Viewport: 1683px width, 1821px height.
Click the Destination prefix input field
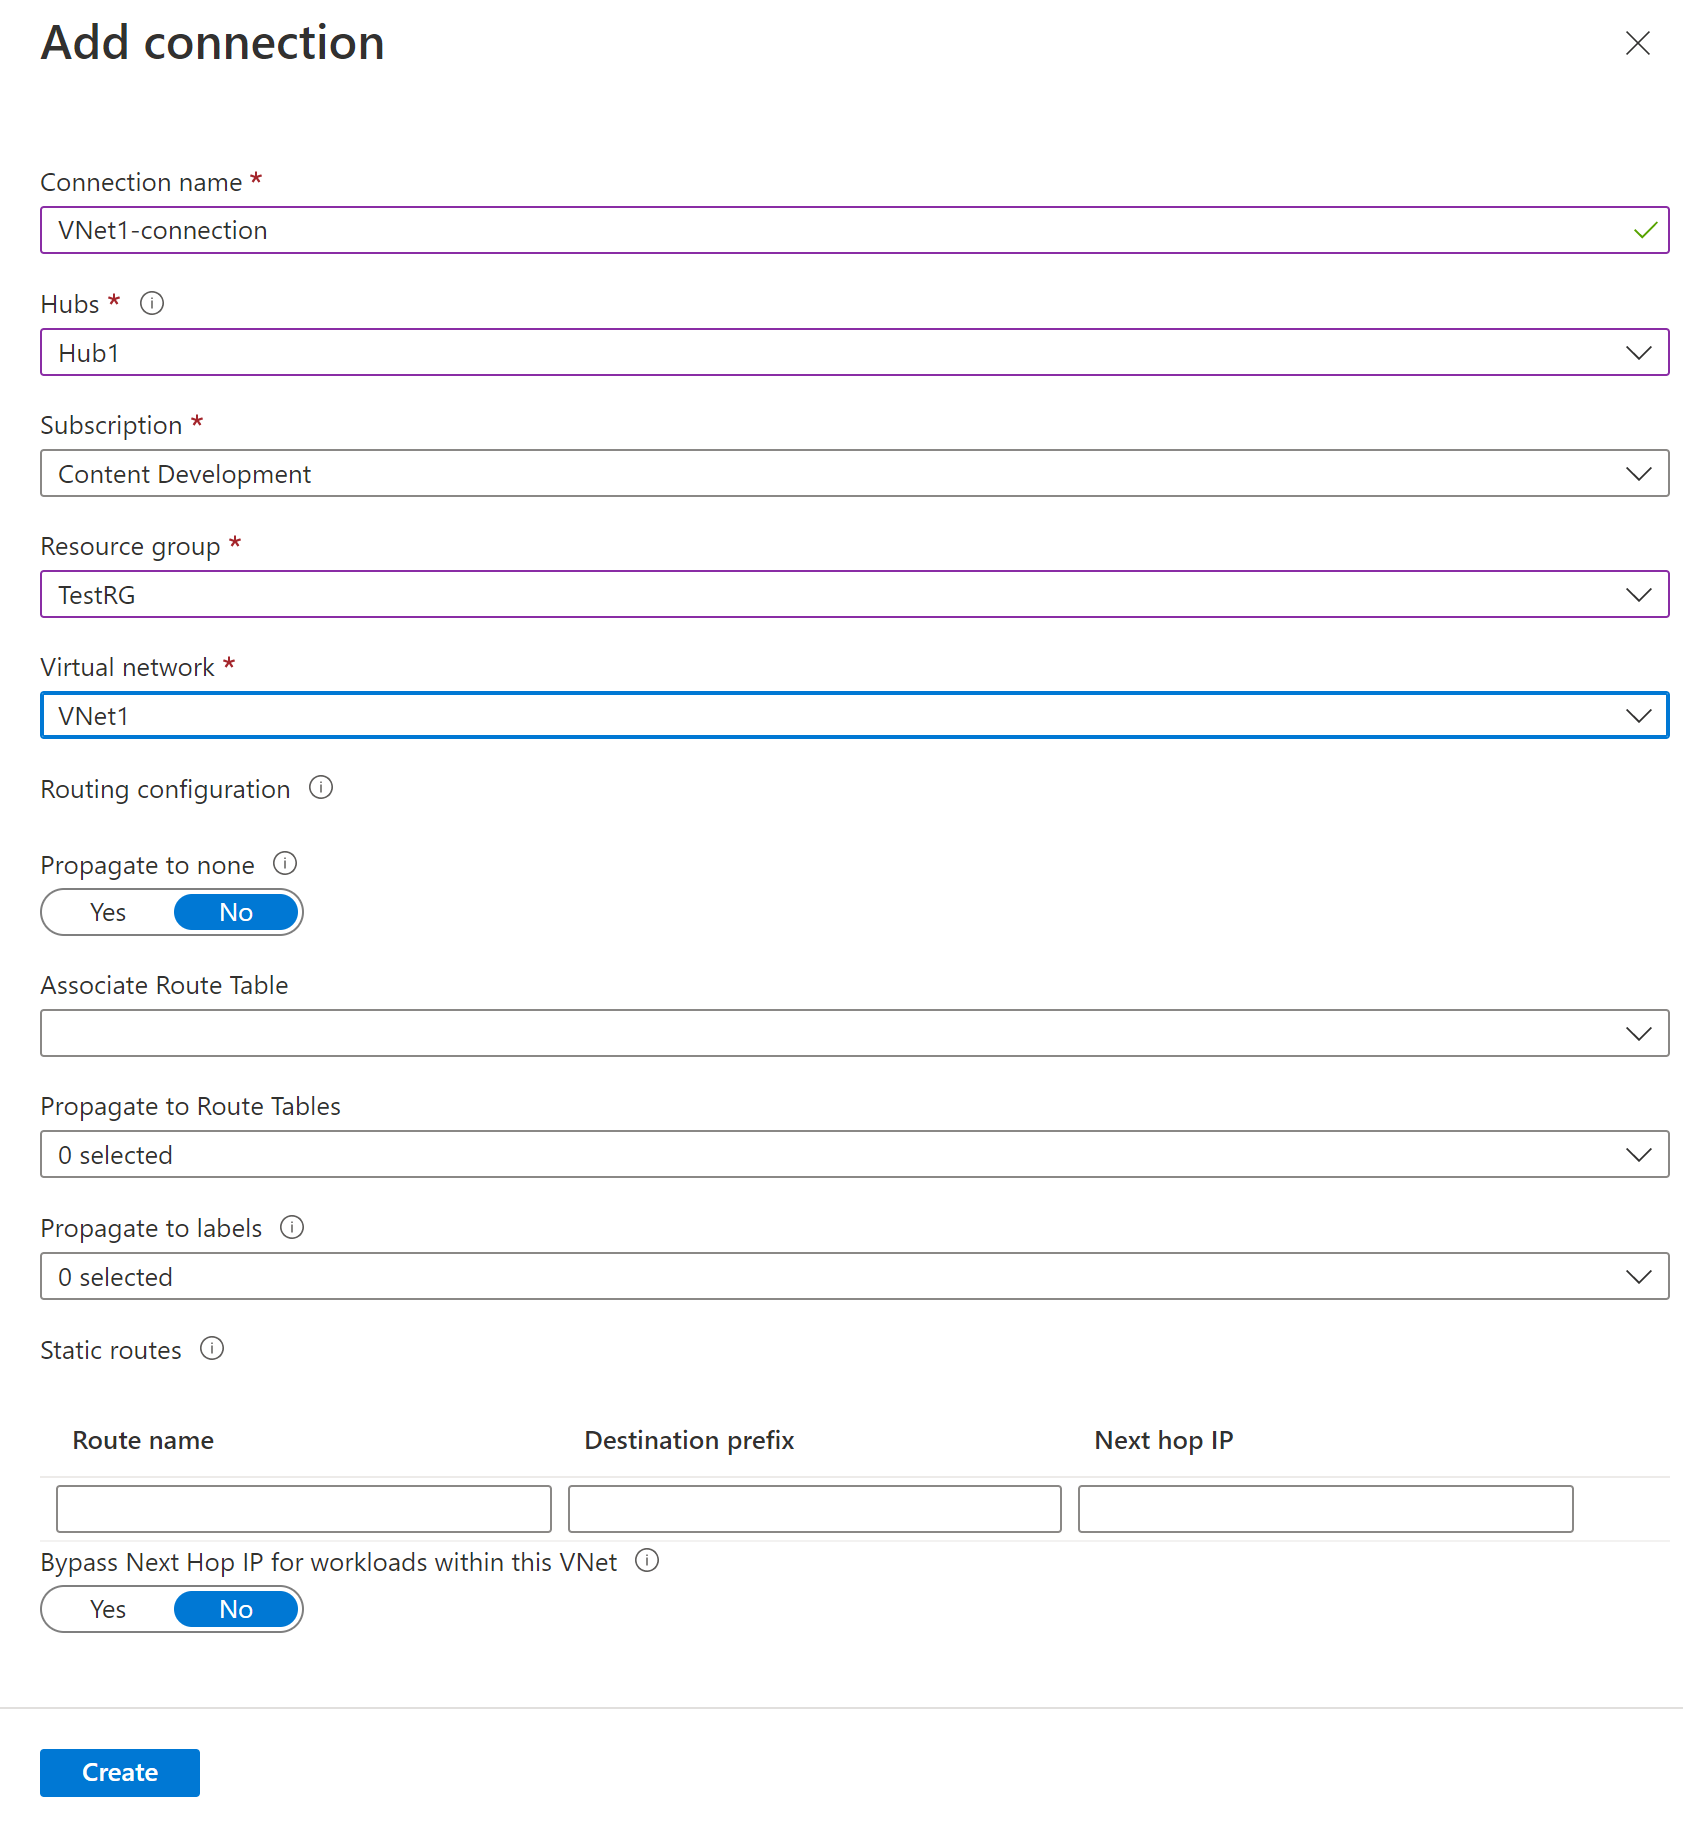pyautogui.click(x=814, y=1509)
